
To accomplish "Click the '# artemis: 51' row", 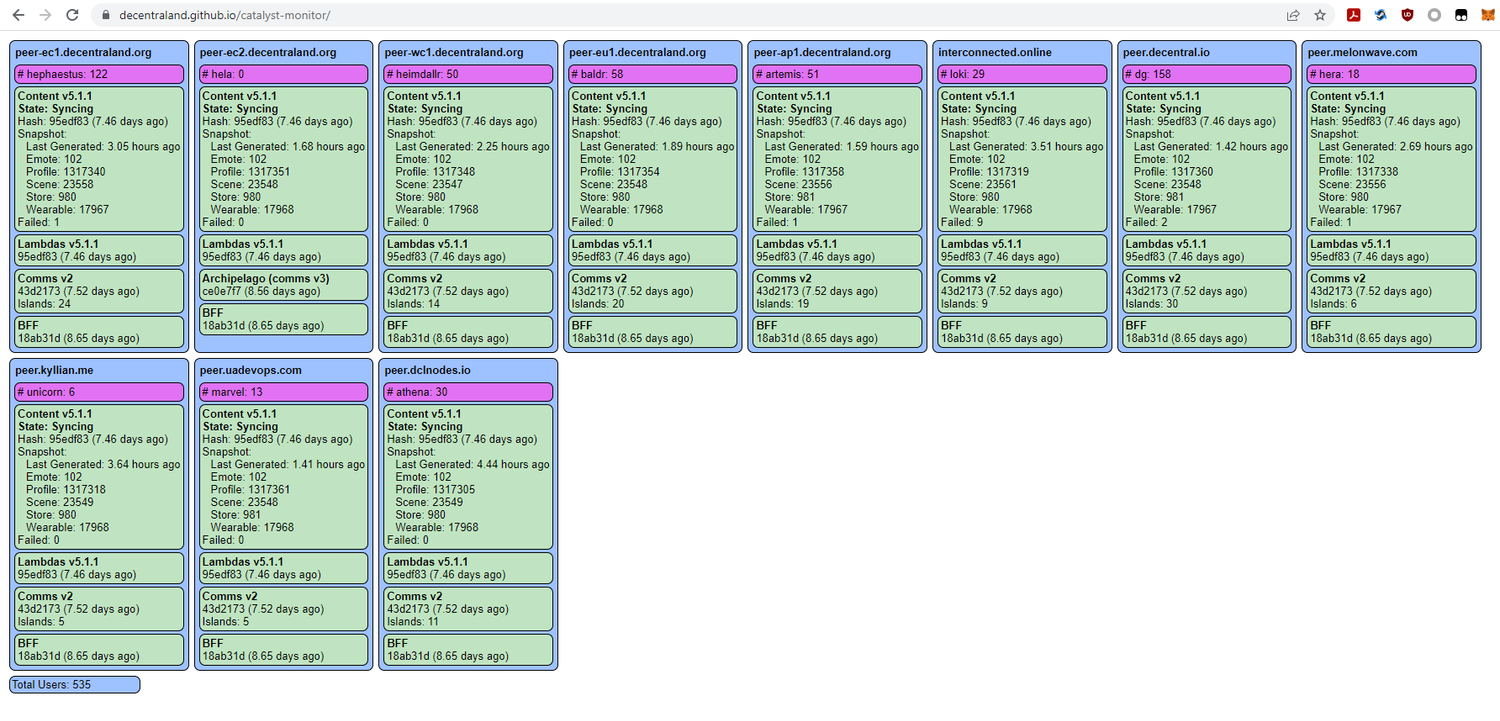I will pos(838,74).
